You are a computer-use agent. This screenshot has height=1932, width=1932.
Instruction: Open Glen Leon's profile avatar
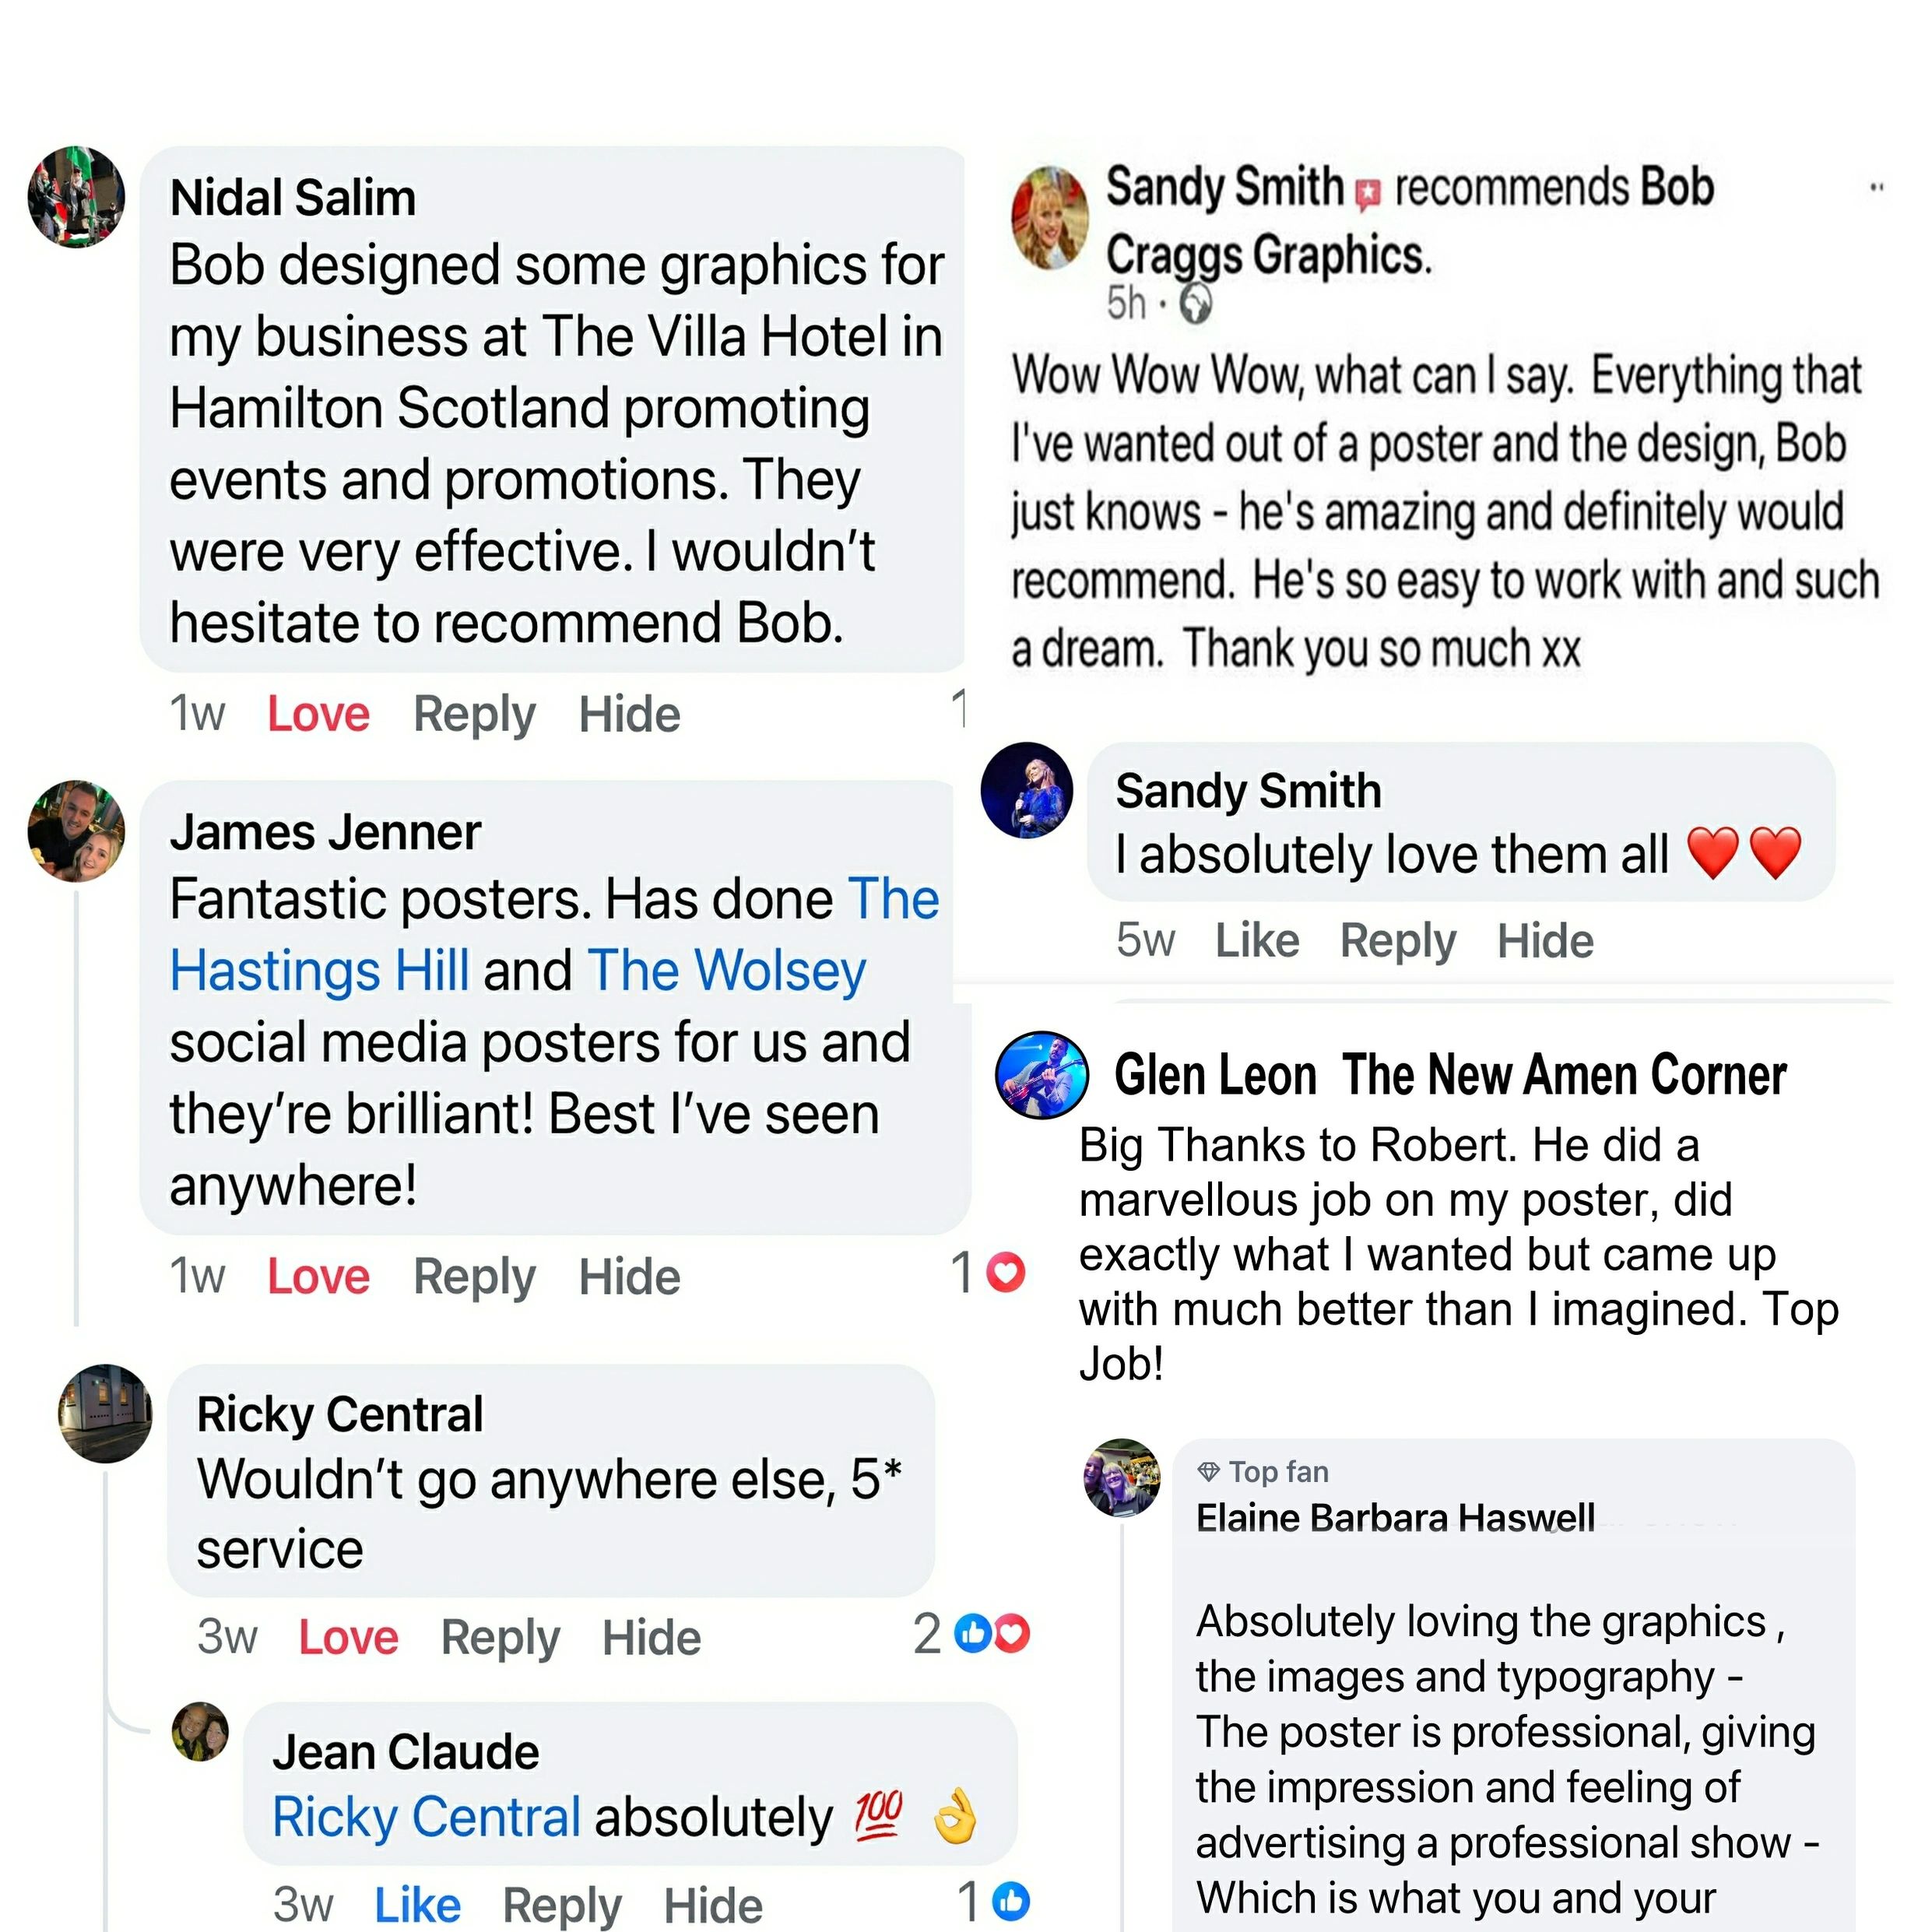pos(1041,1075)
